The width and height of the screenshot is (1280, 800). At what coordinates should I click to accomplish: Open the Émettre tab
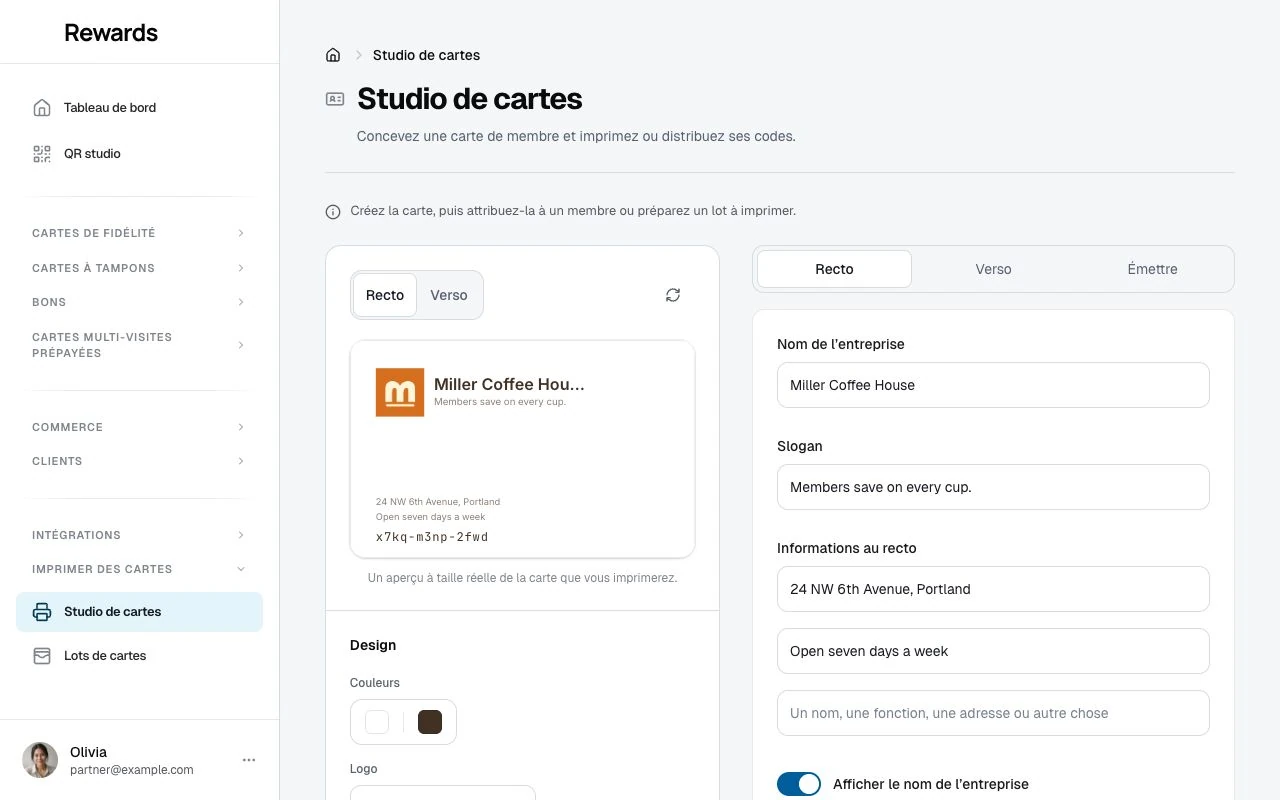(x=1152, y=269)
